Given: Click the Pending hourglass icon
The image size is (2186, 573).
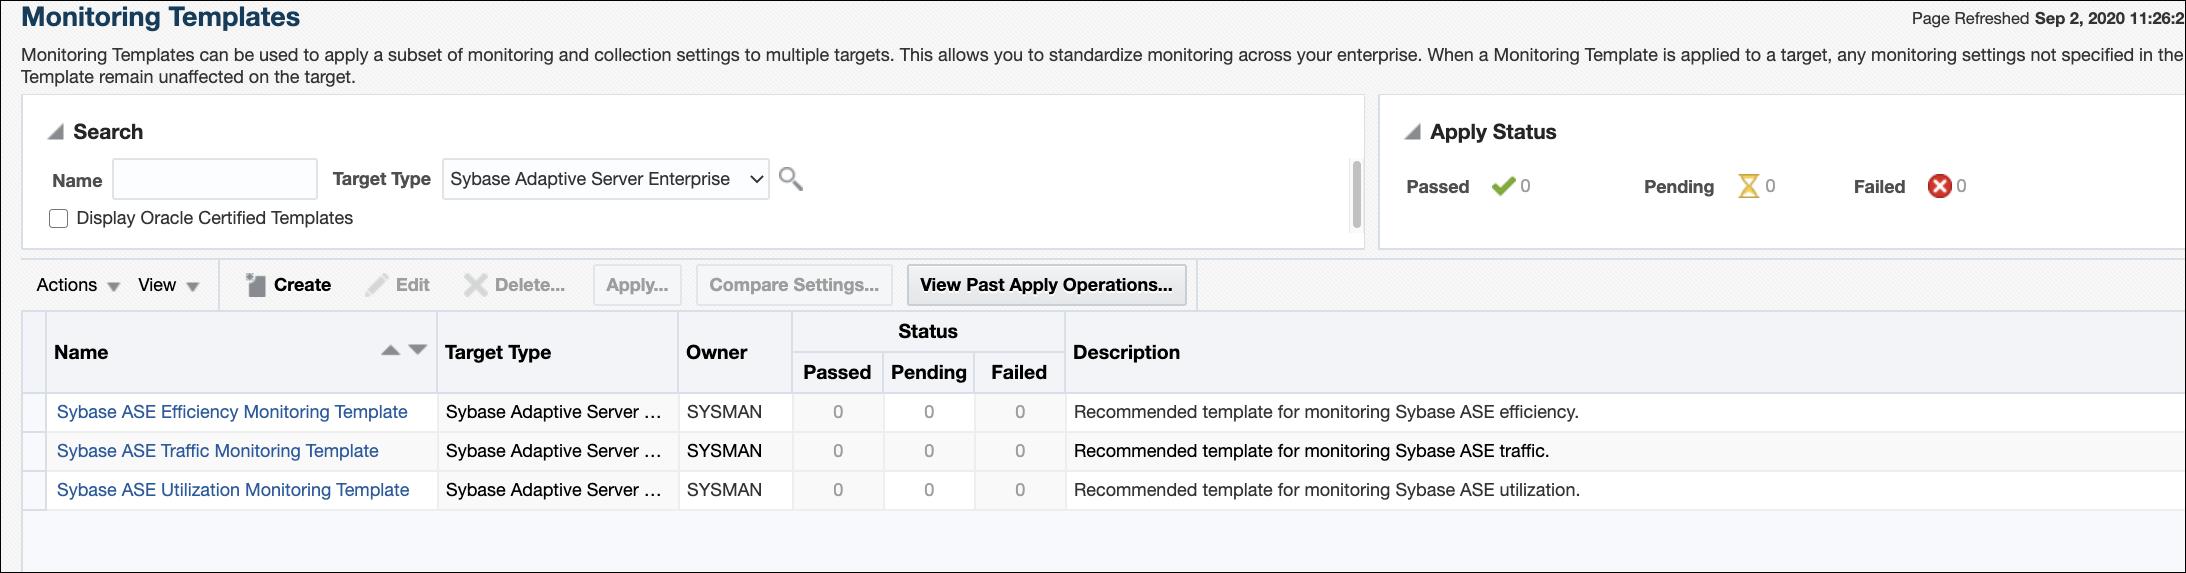Looking at the screenshot, I should 1748,186.
